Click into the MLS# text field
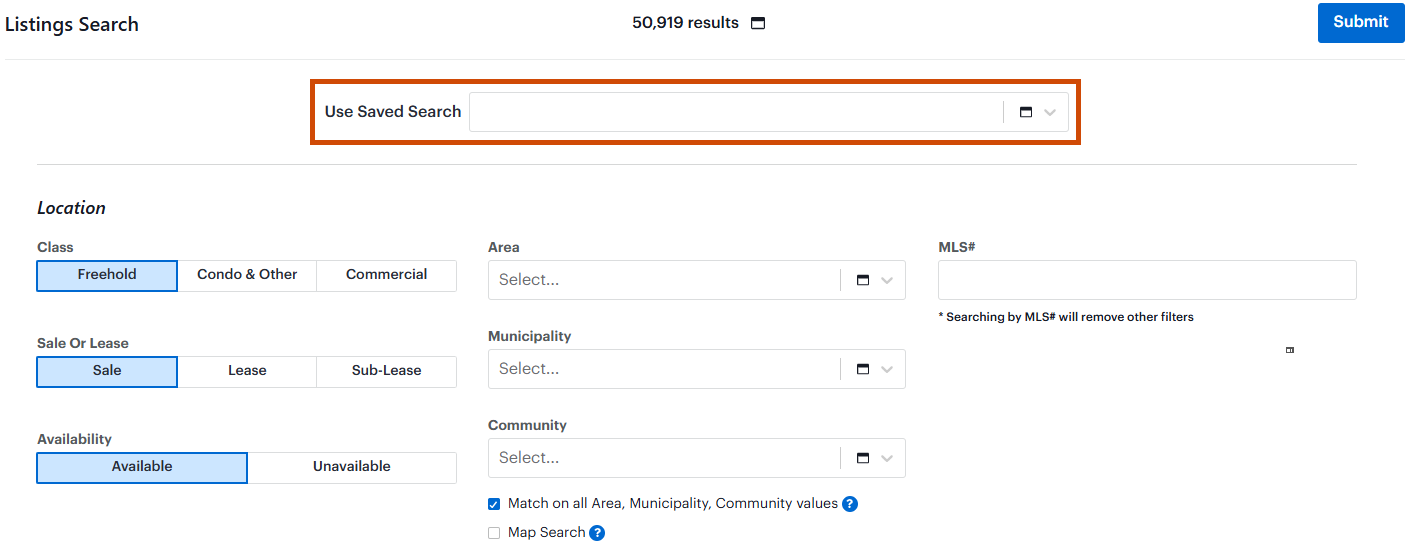 [1146, 280]
